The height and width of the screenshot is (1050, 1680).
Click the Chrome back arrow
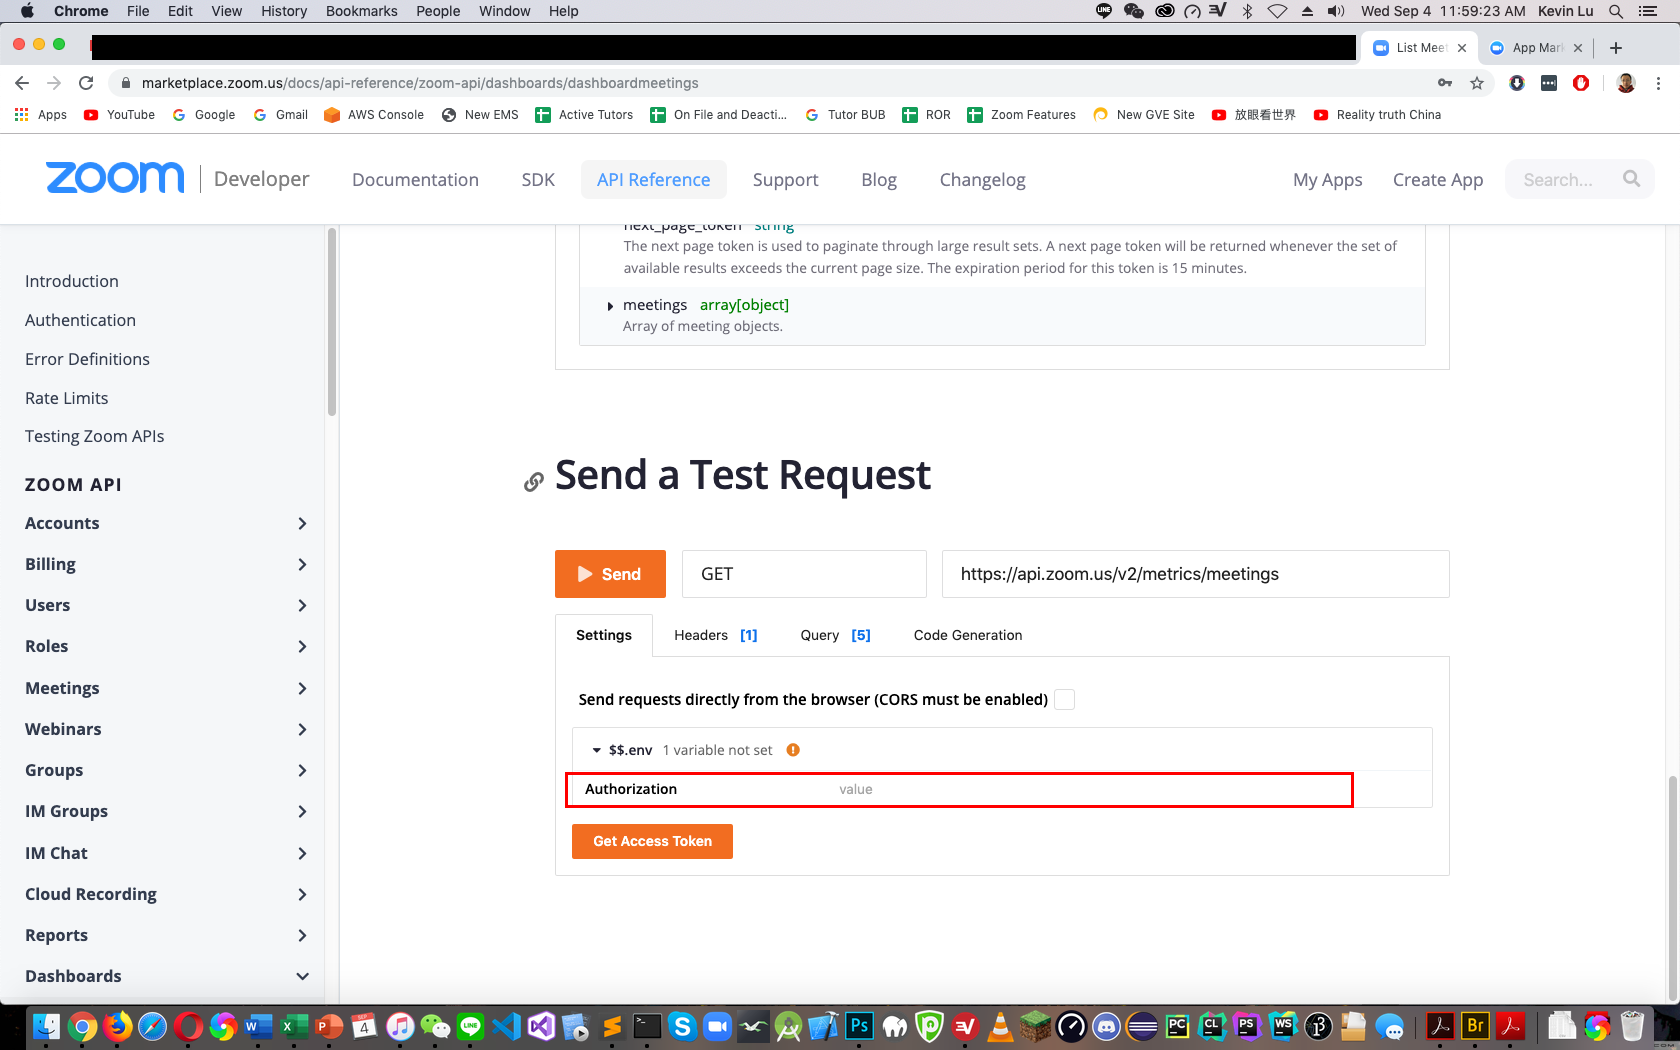click(22, 83)
